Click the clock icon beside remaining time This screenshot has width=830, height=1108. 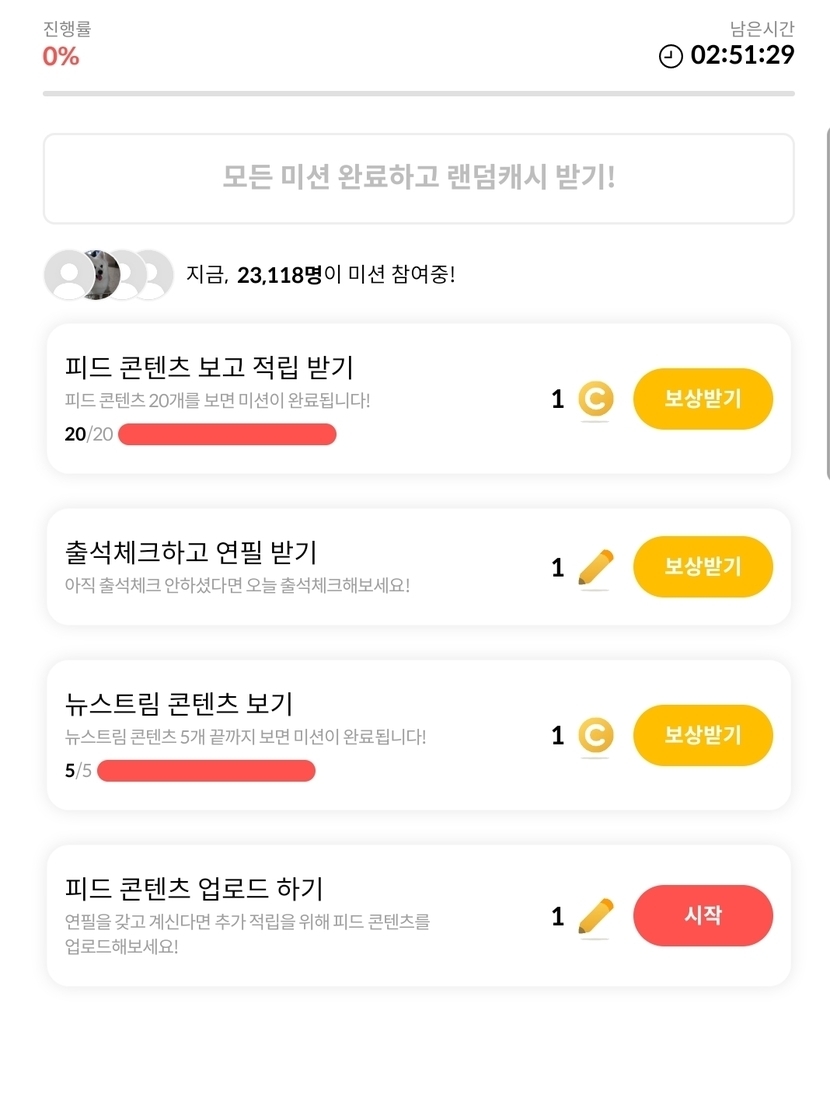670,56
